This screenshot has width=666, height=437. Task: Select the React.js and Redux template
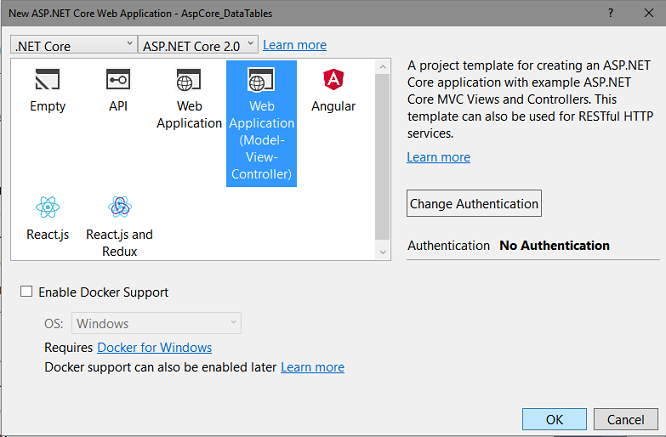click(x=119, y=208)
